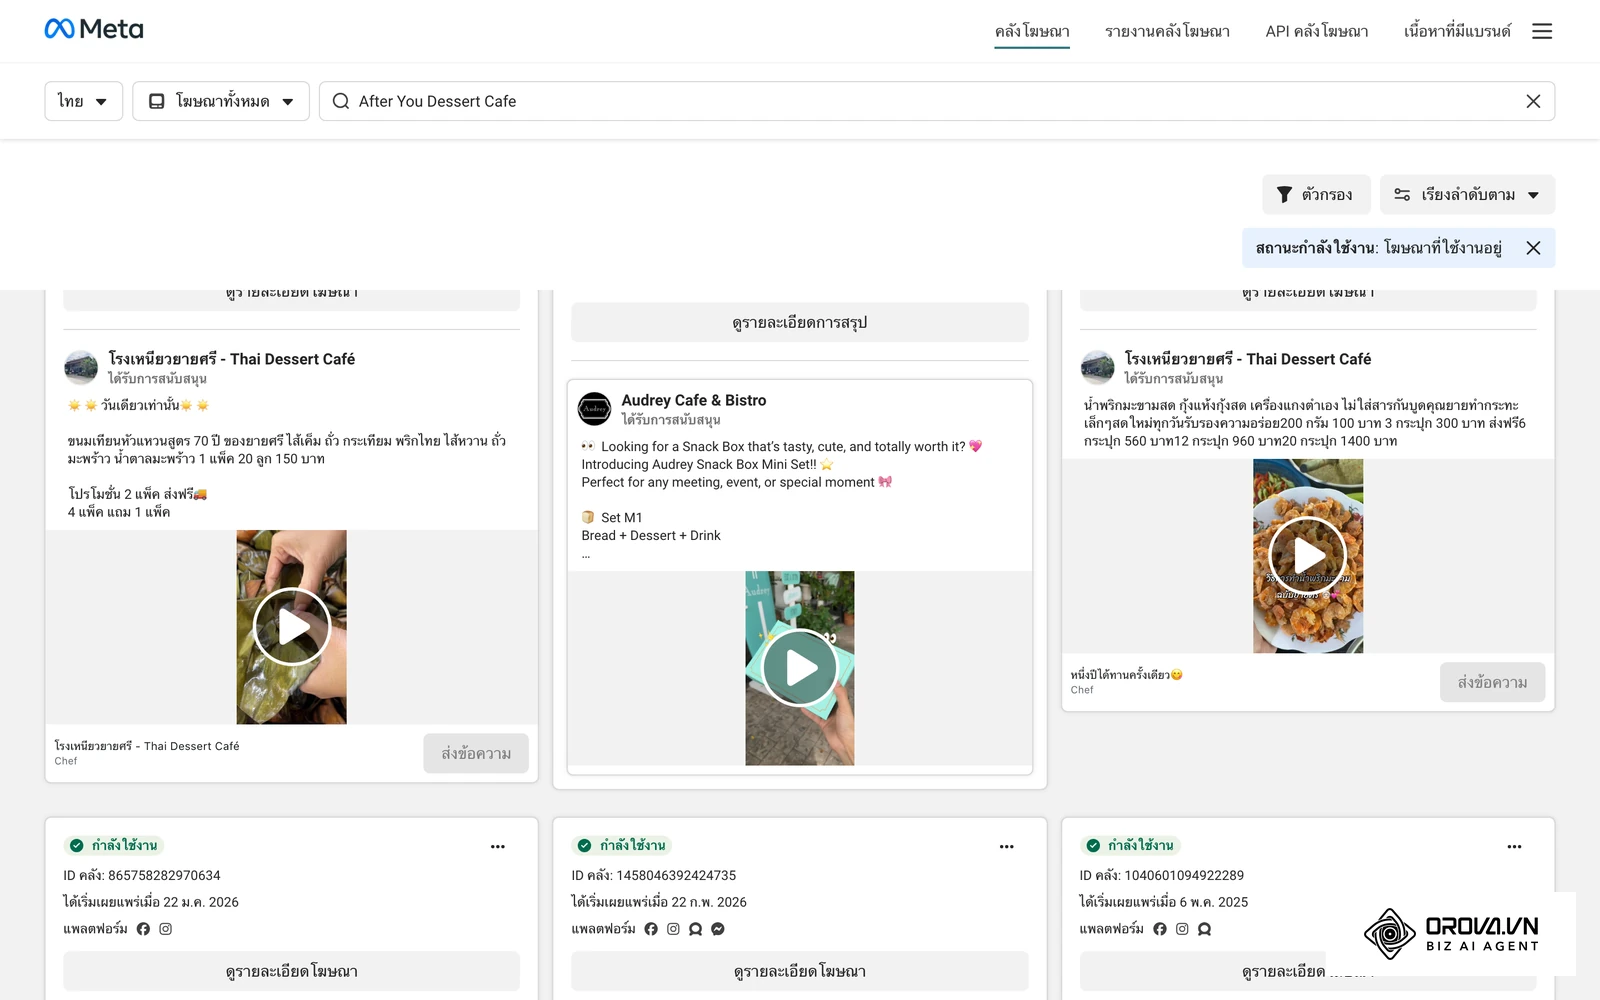This screenshot has width=1600, height=1000.
Task: Click ดูรายละเอียดการสรุป button
Action: (x=799, y=322)
